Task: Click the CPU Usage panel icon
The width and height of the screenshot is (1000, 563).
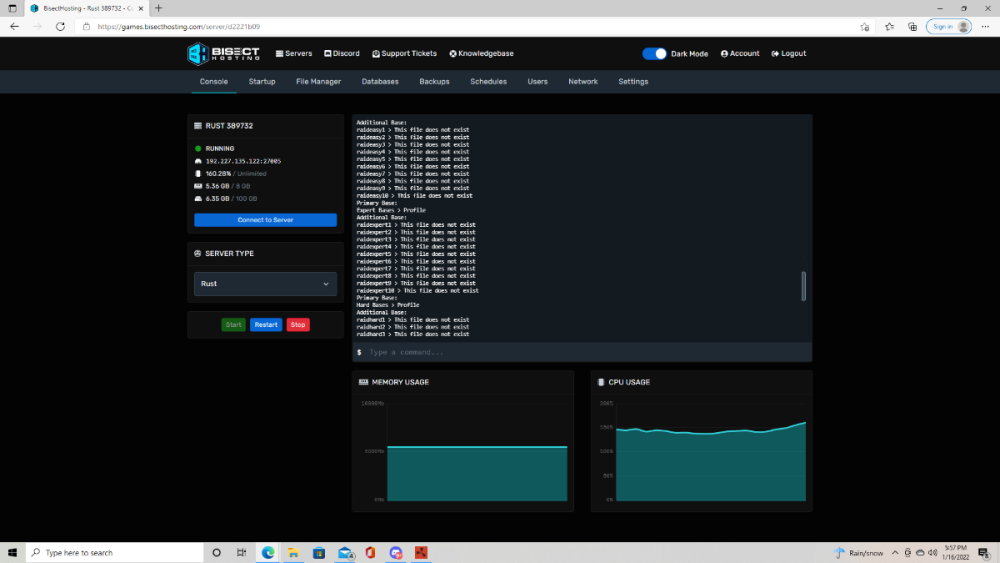Action: pyautogui.click(x=601, y=382)
